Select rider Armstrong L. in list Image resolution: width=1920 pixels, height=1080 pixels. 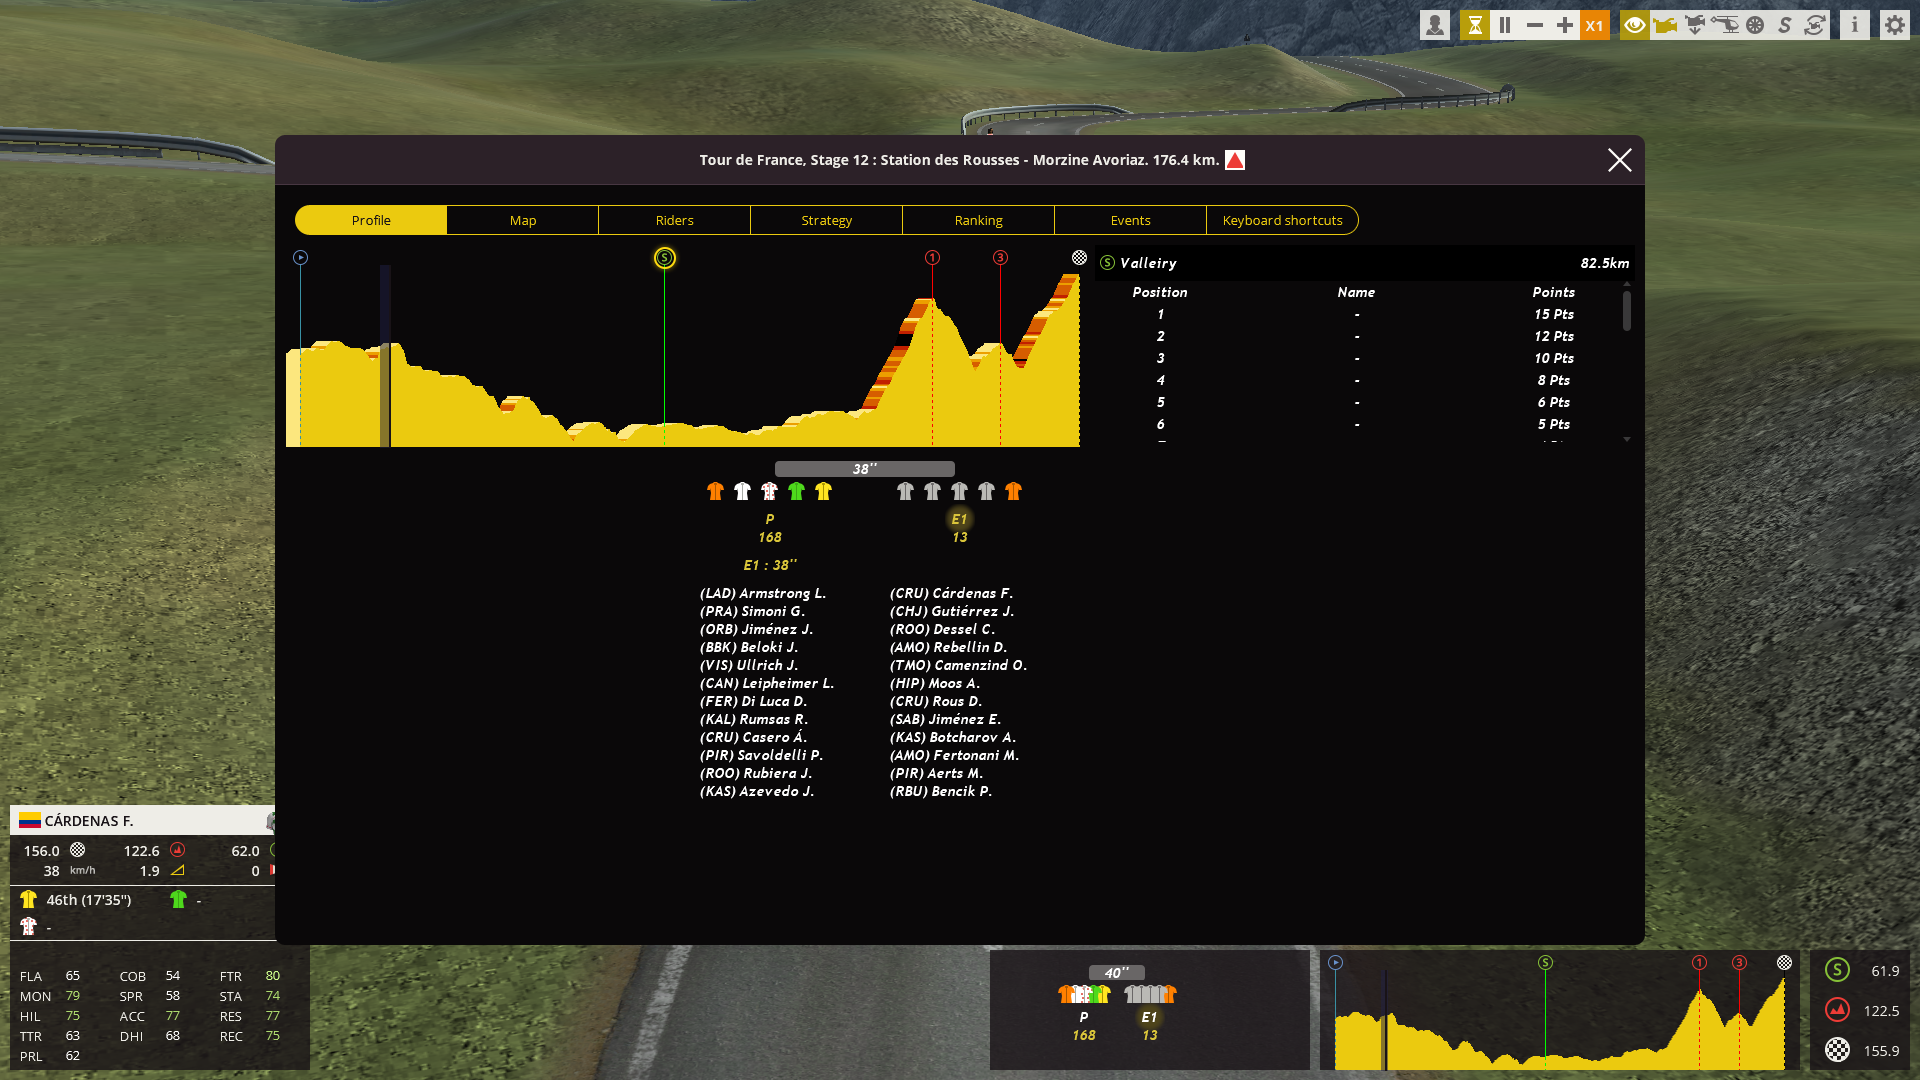coord(763,593)
